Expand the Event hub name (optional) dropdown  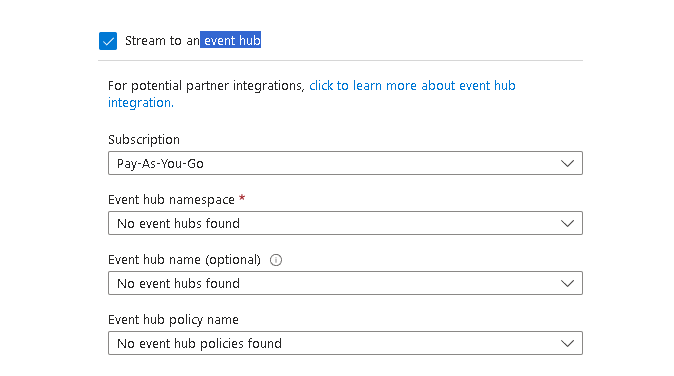point(345,283)
